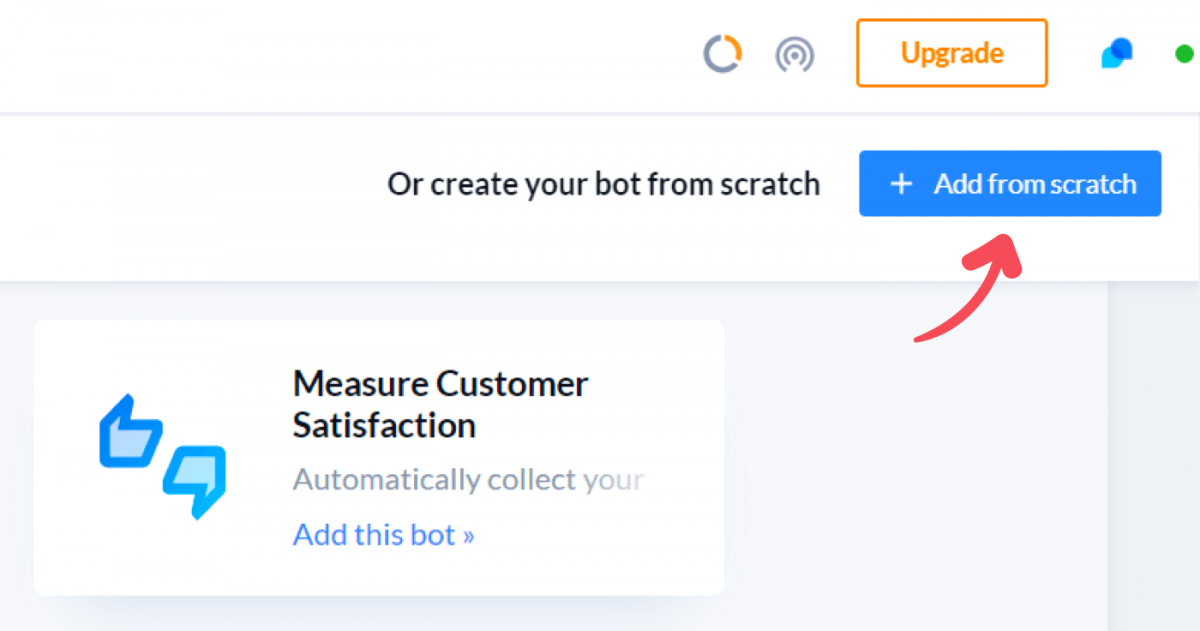Click the gray vertical strip right of the page
The height and width of the screenshot is (631, 1200).
point(1154,455)
